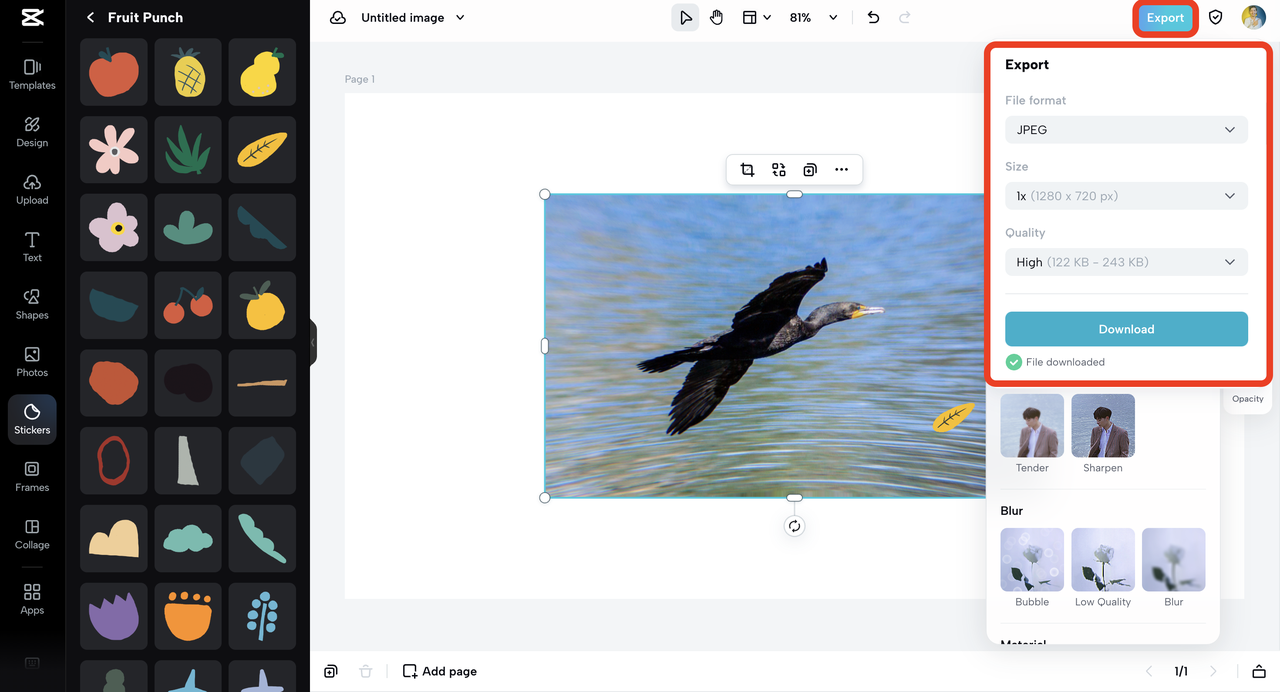Click the second floating toolbar icon

click(779, 170)
